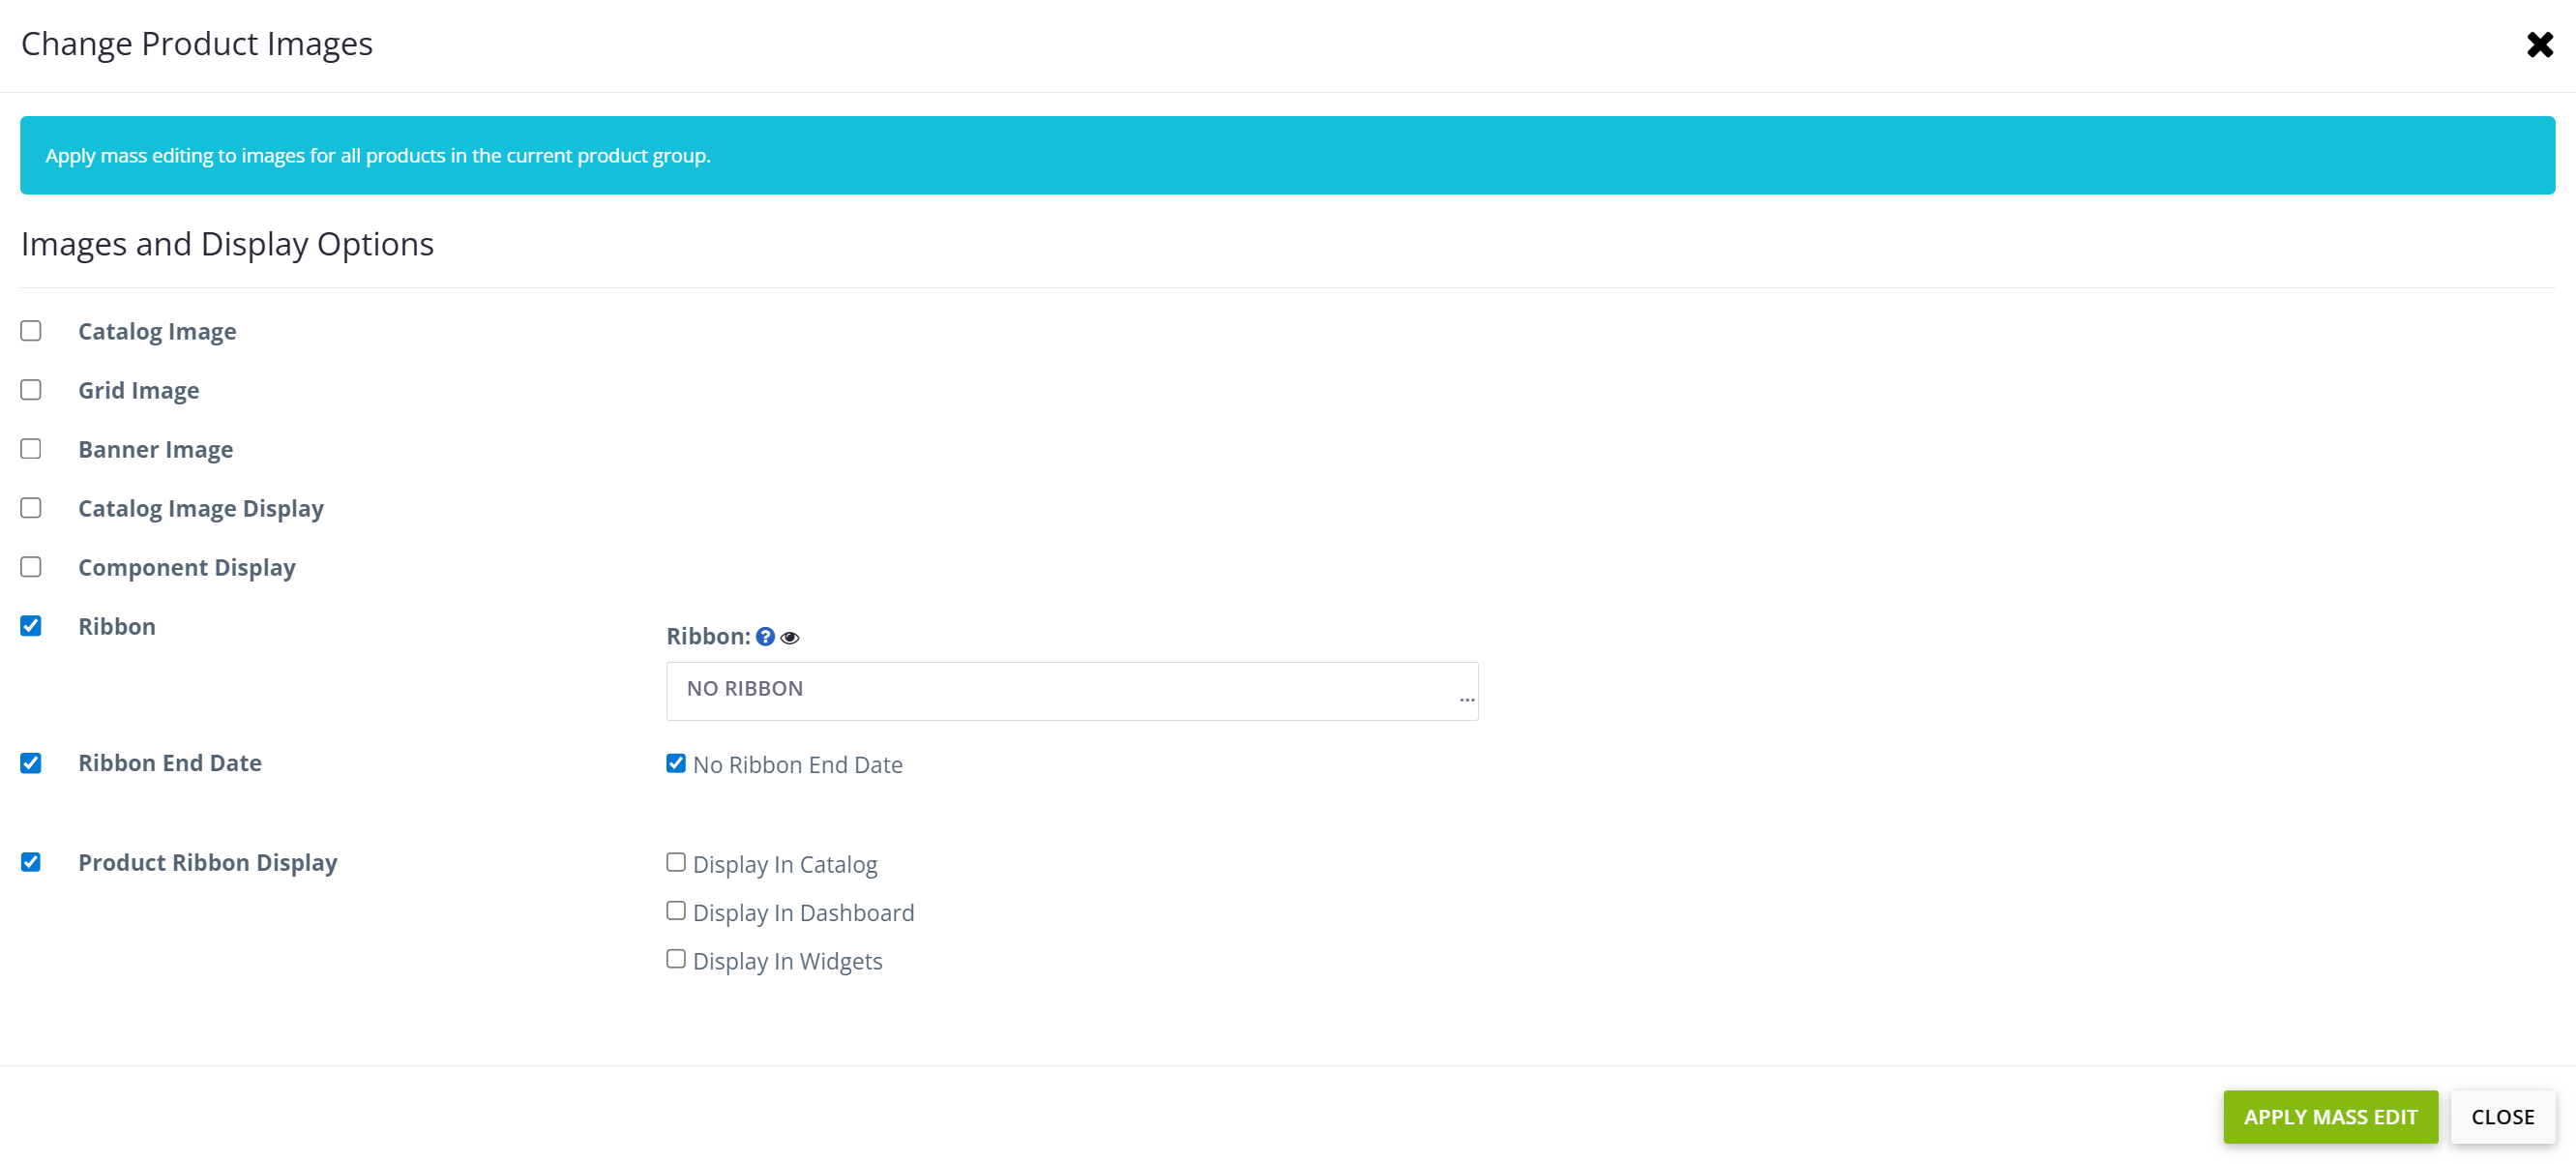Image resolution: width=2576 pixels, height=1164 pixels.
Task: Disable the No Ribbon End Date option
Action: coord(676,764)
